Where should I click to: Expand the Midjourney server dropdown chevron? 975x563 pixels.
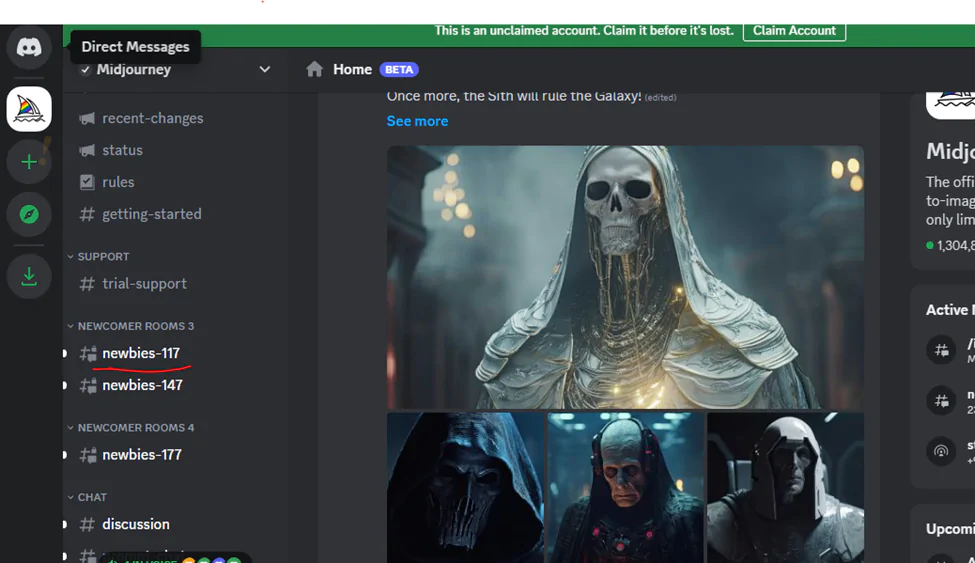pos(264,70)
